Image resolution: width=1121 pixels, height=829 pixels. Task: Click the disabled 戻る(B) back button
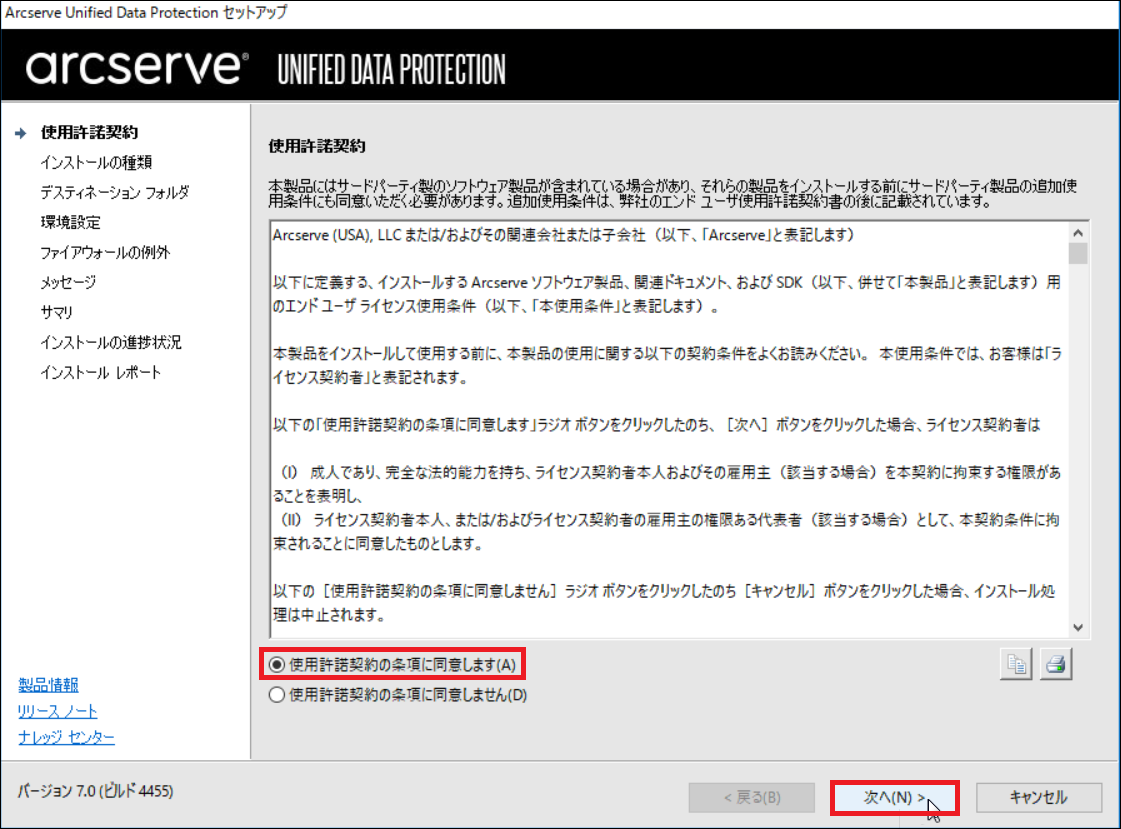[751, 798]
